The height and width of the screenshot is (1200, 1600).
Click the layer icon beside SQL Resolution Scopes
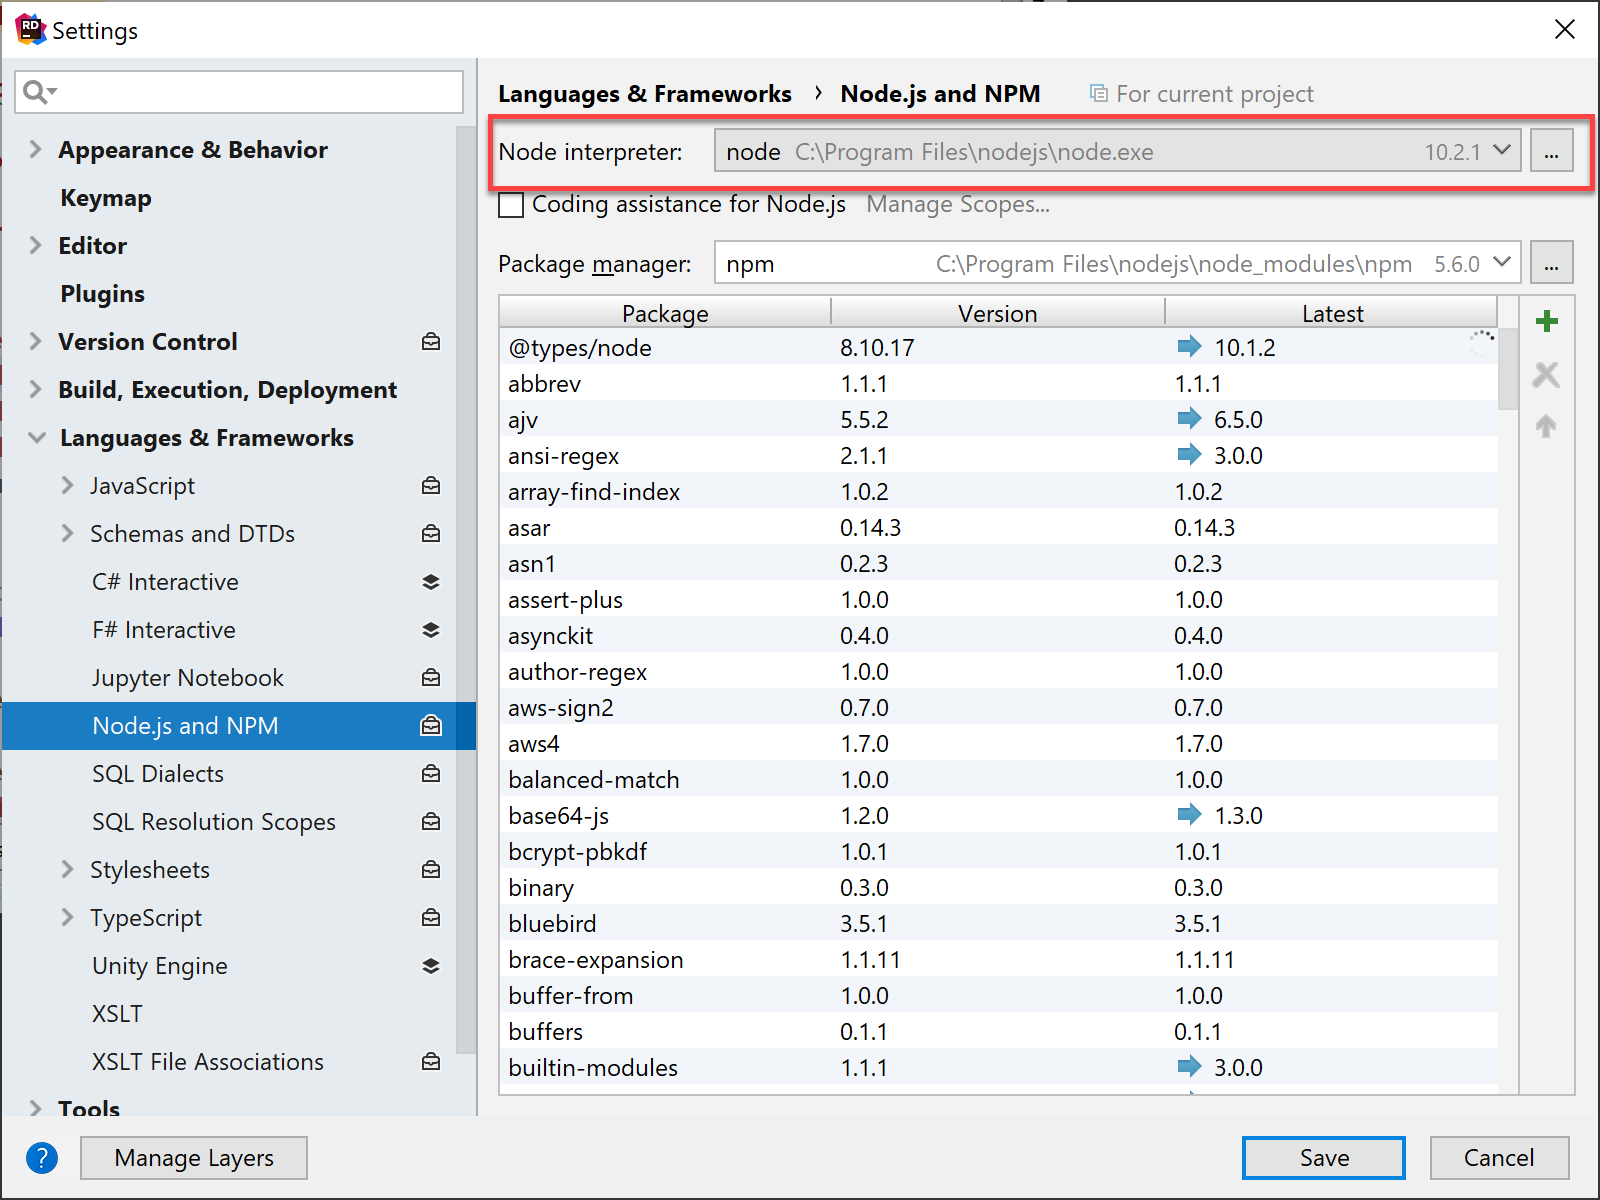[x=431, y=822]
